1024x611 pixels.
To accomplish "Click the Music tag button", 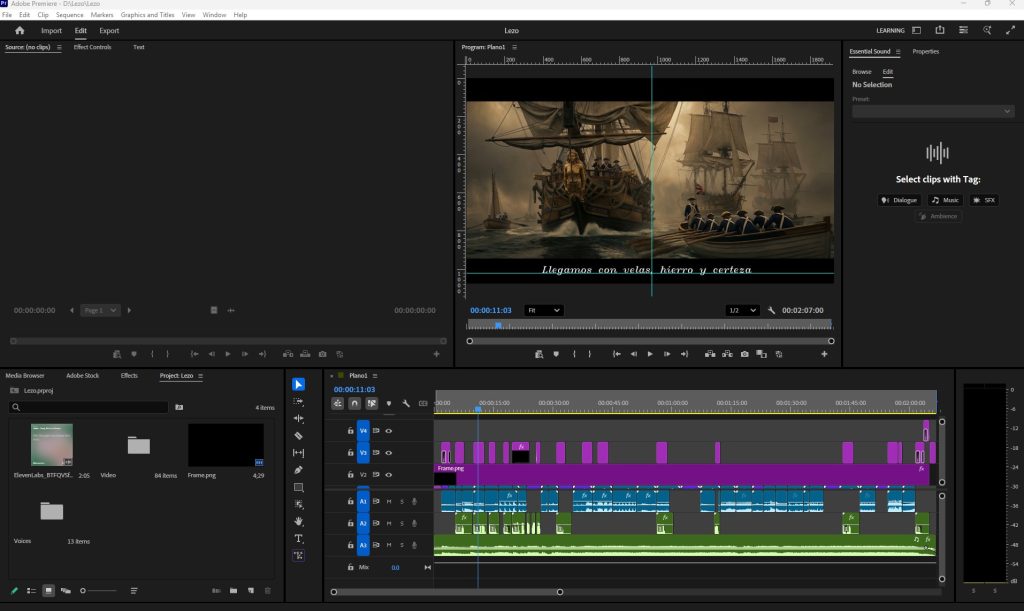I will [x=946, y=200].
